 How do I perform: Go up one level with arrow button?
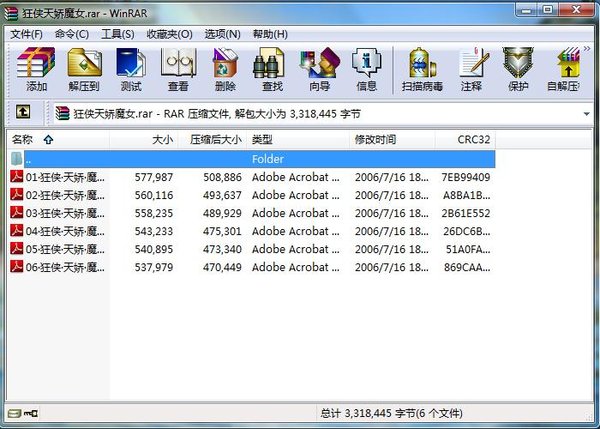point(23,112)
